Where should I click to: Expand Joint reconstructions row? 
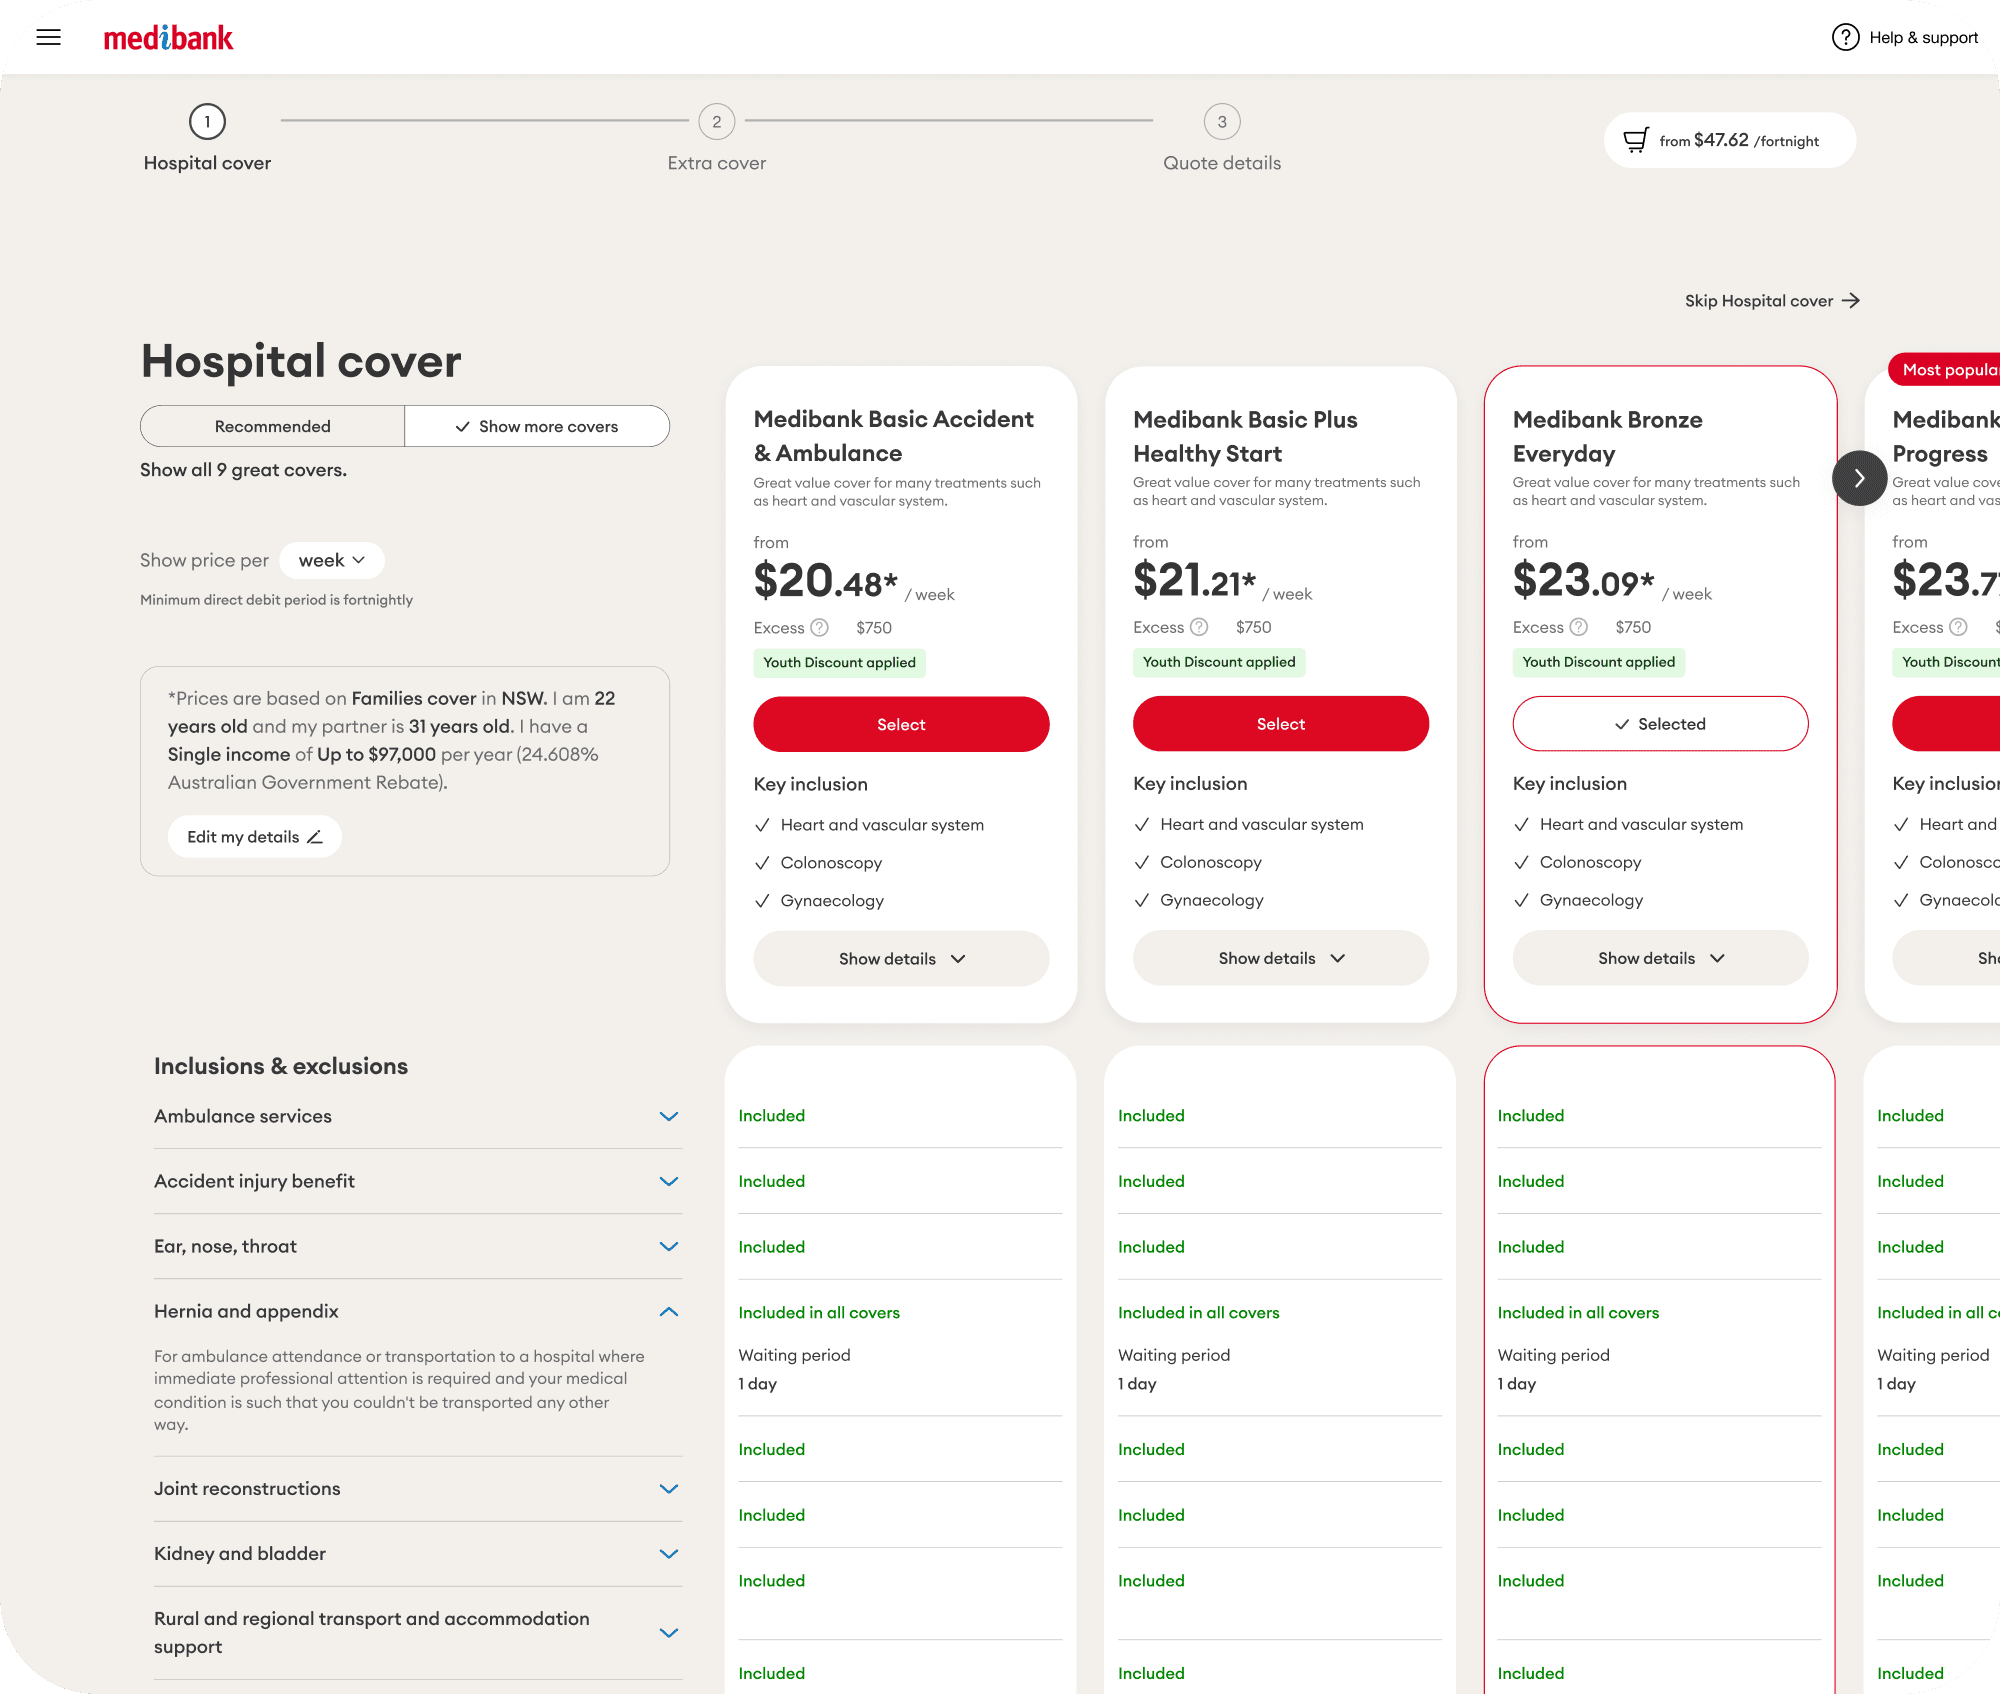[417, 1489]
